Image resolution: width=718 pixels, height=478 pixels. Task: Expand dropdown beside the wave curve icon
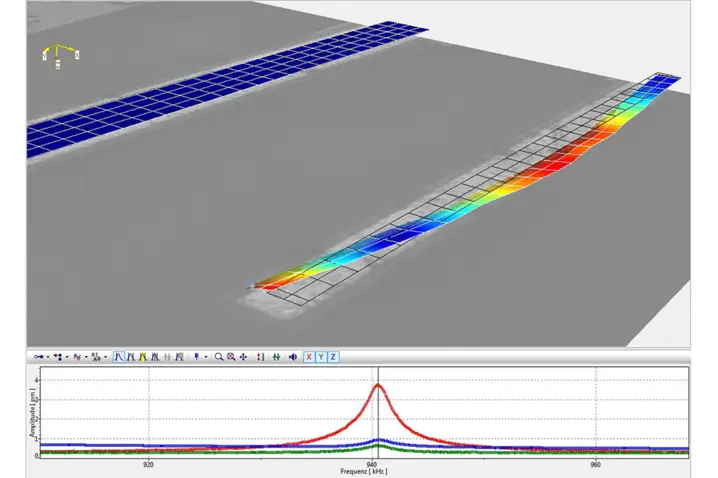85,357
